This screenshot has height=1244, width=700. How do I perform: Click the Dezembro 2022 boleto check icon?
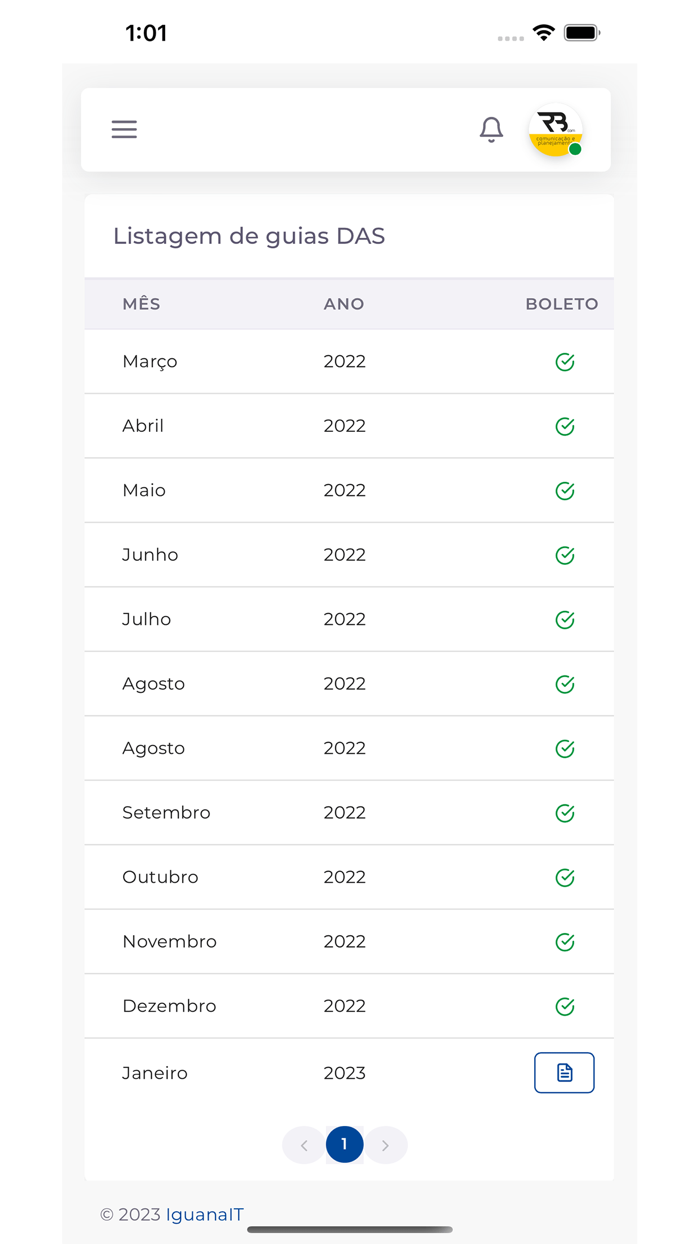tap(565, 1007)
